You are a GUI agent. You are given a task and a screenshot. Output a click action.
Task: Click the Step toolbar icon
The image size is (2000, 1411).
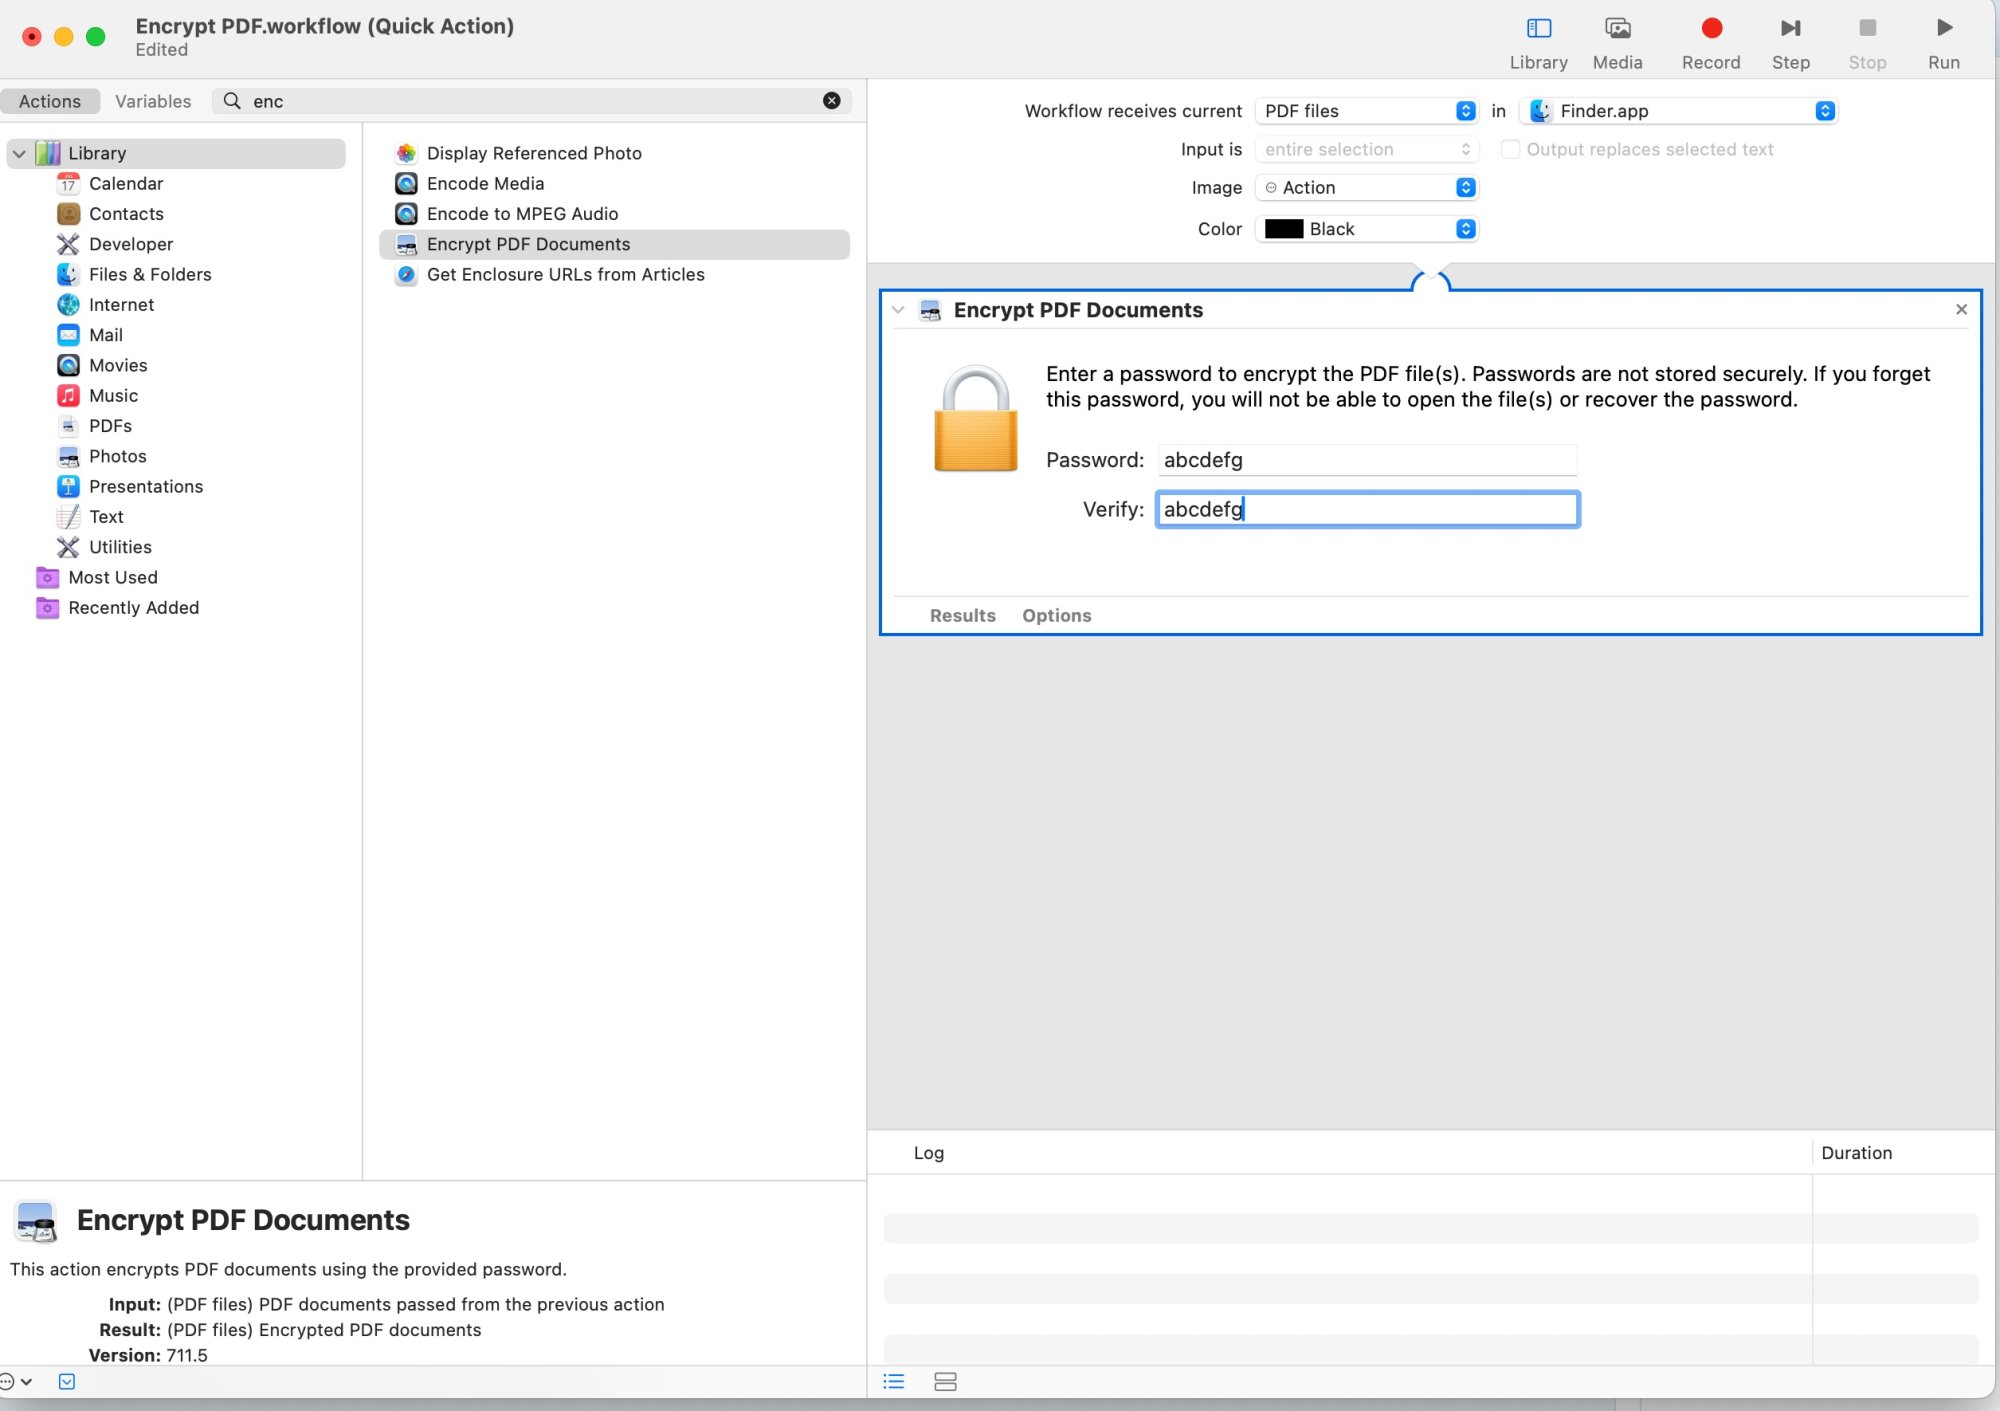pos(1790,29)
